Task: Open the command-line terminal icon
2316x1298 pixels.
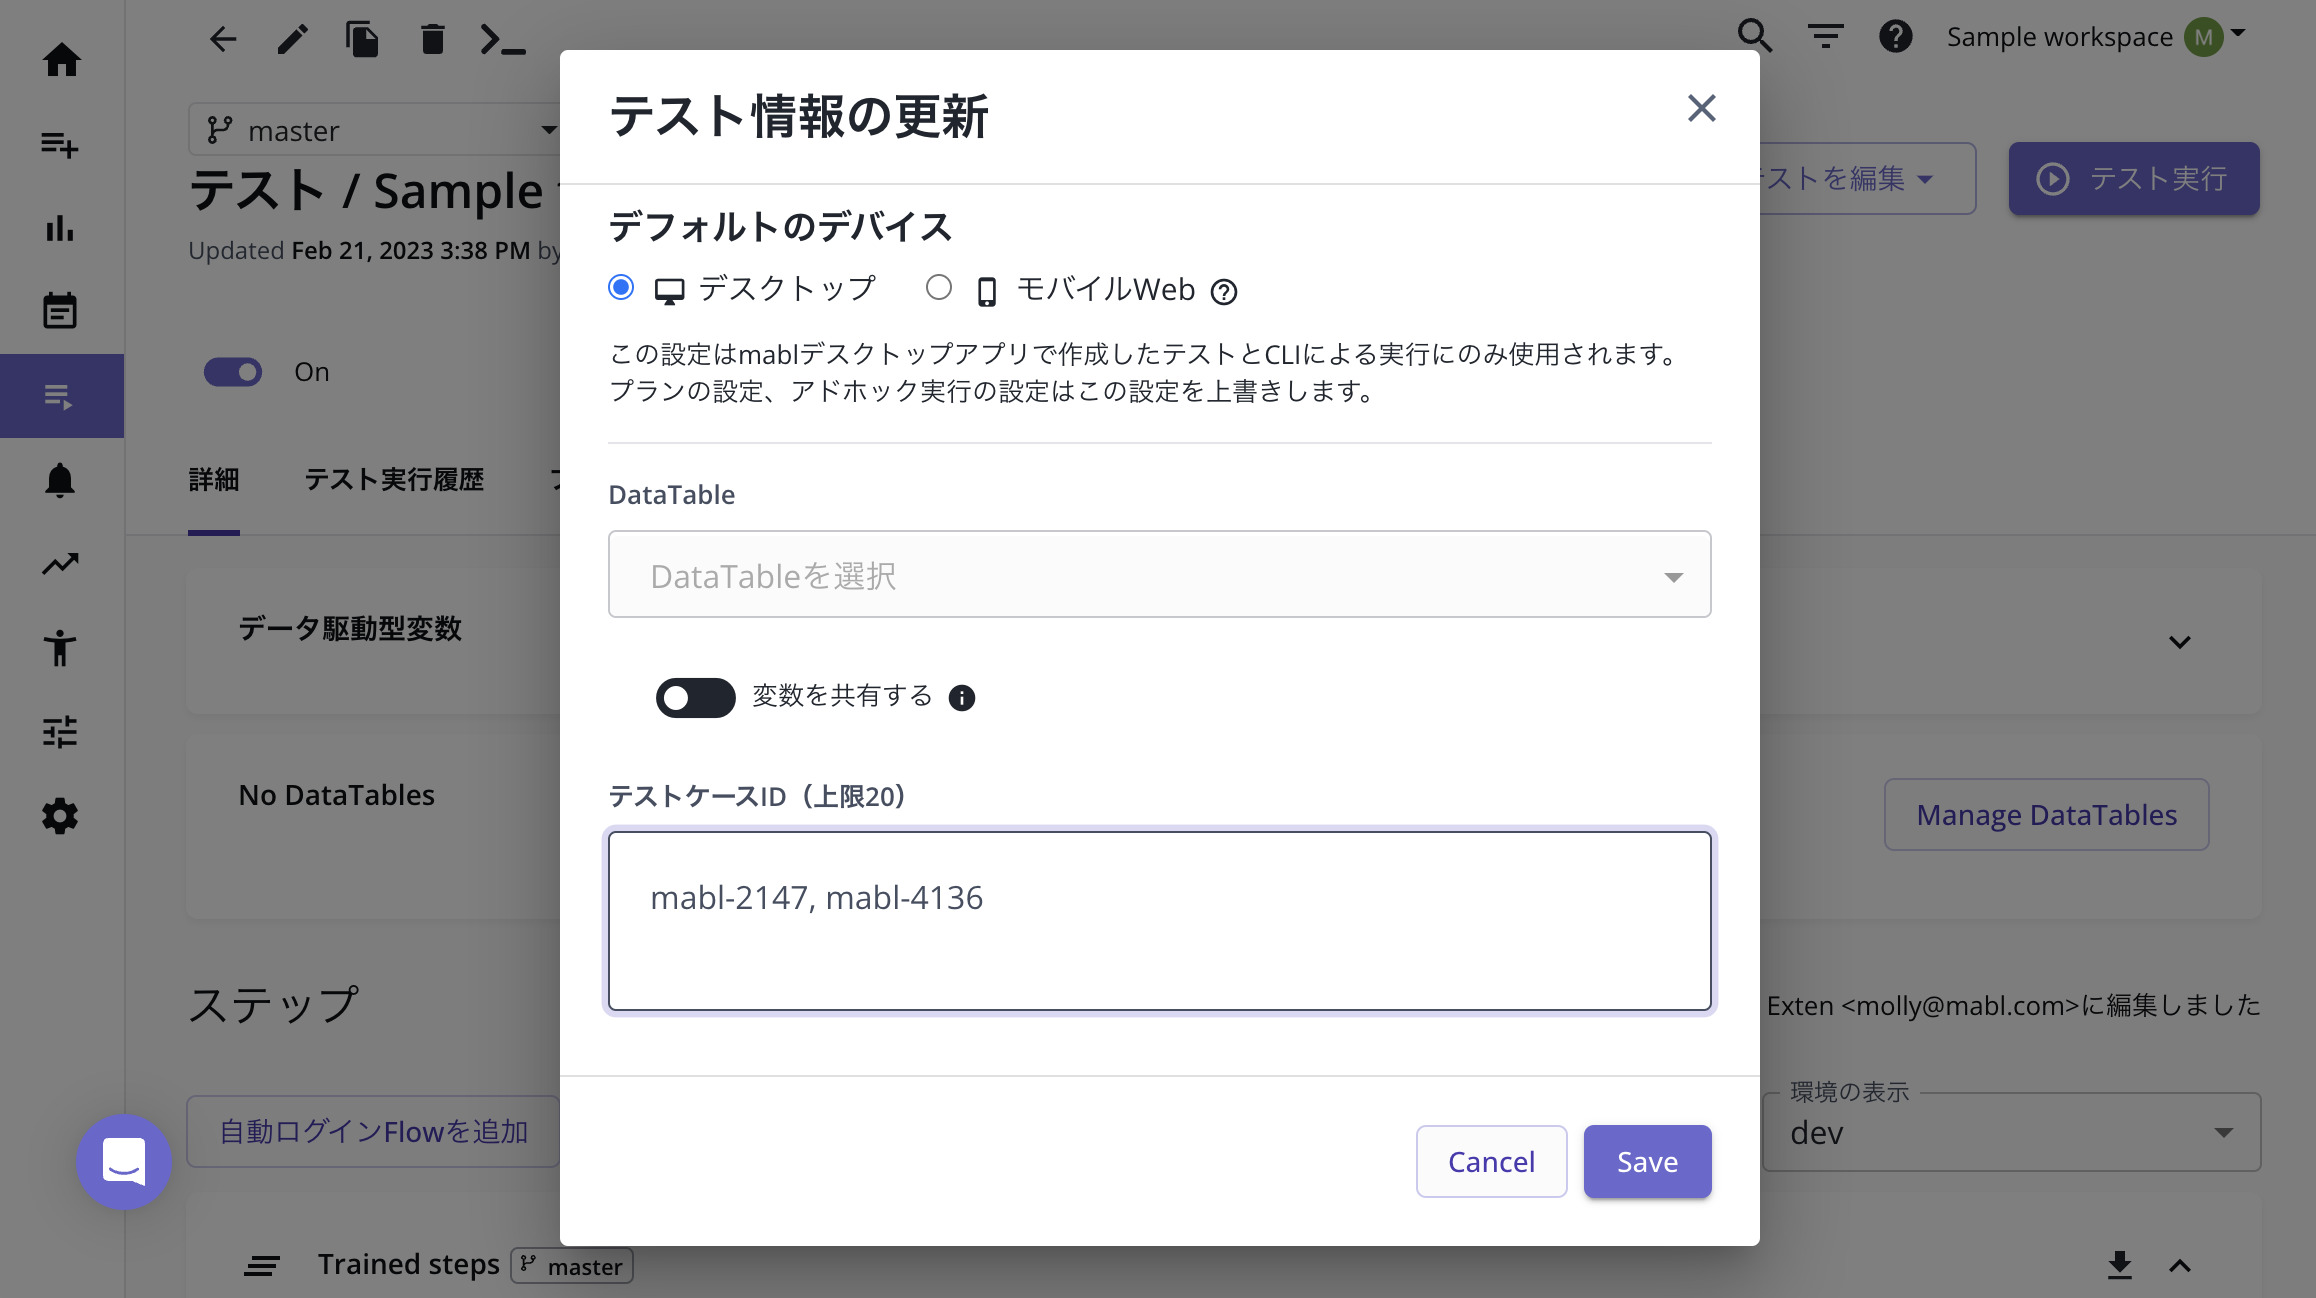Action: click(x=502, y=40)
